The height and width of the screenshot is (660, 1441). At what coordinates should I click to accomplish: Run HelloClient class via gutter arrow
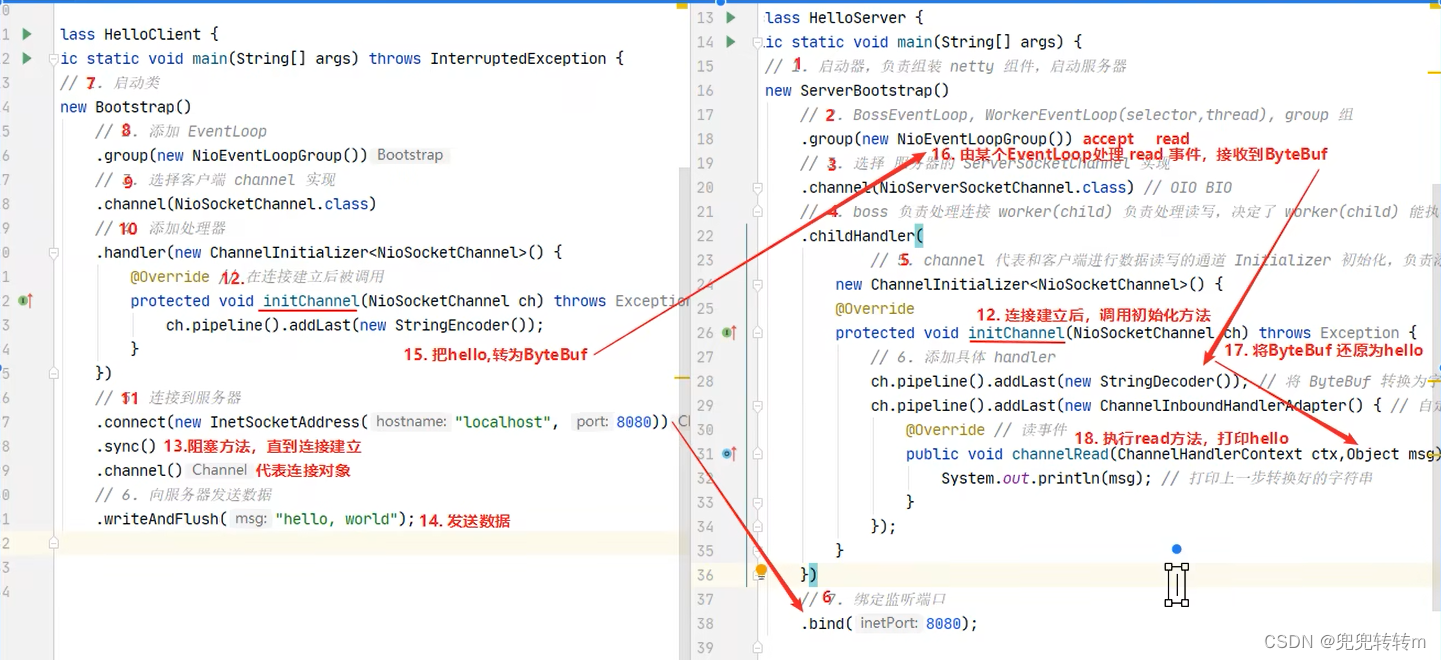tap(27, 34)
